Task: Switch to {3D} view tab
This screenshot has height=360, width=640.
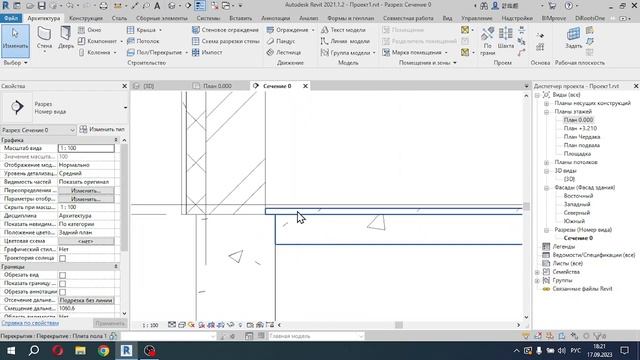Action: (x=149, y=86)
